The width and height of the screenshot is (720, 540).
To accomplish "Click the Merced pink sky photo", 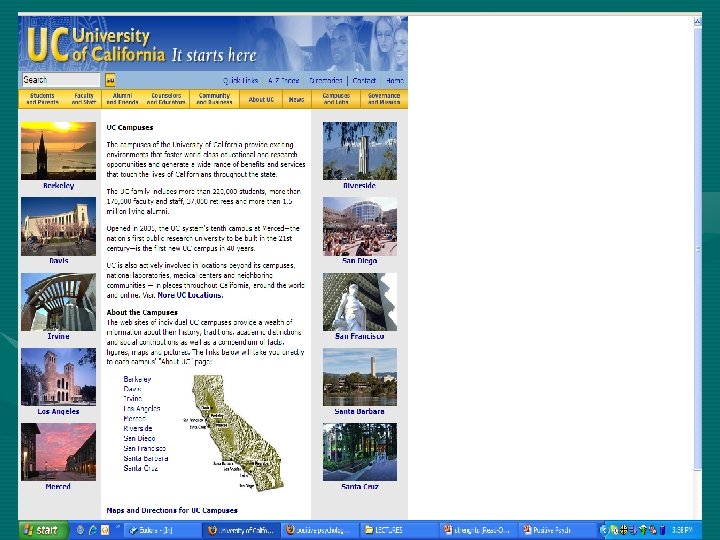I will click(x=58, y=452).
